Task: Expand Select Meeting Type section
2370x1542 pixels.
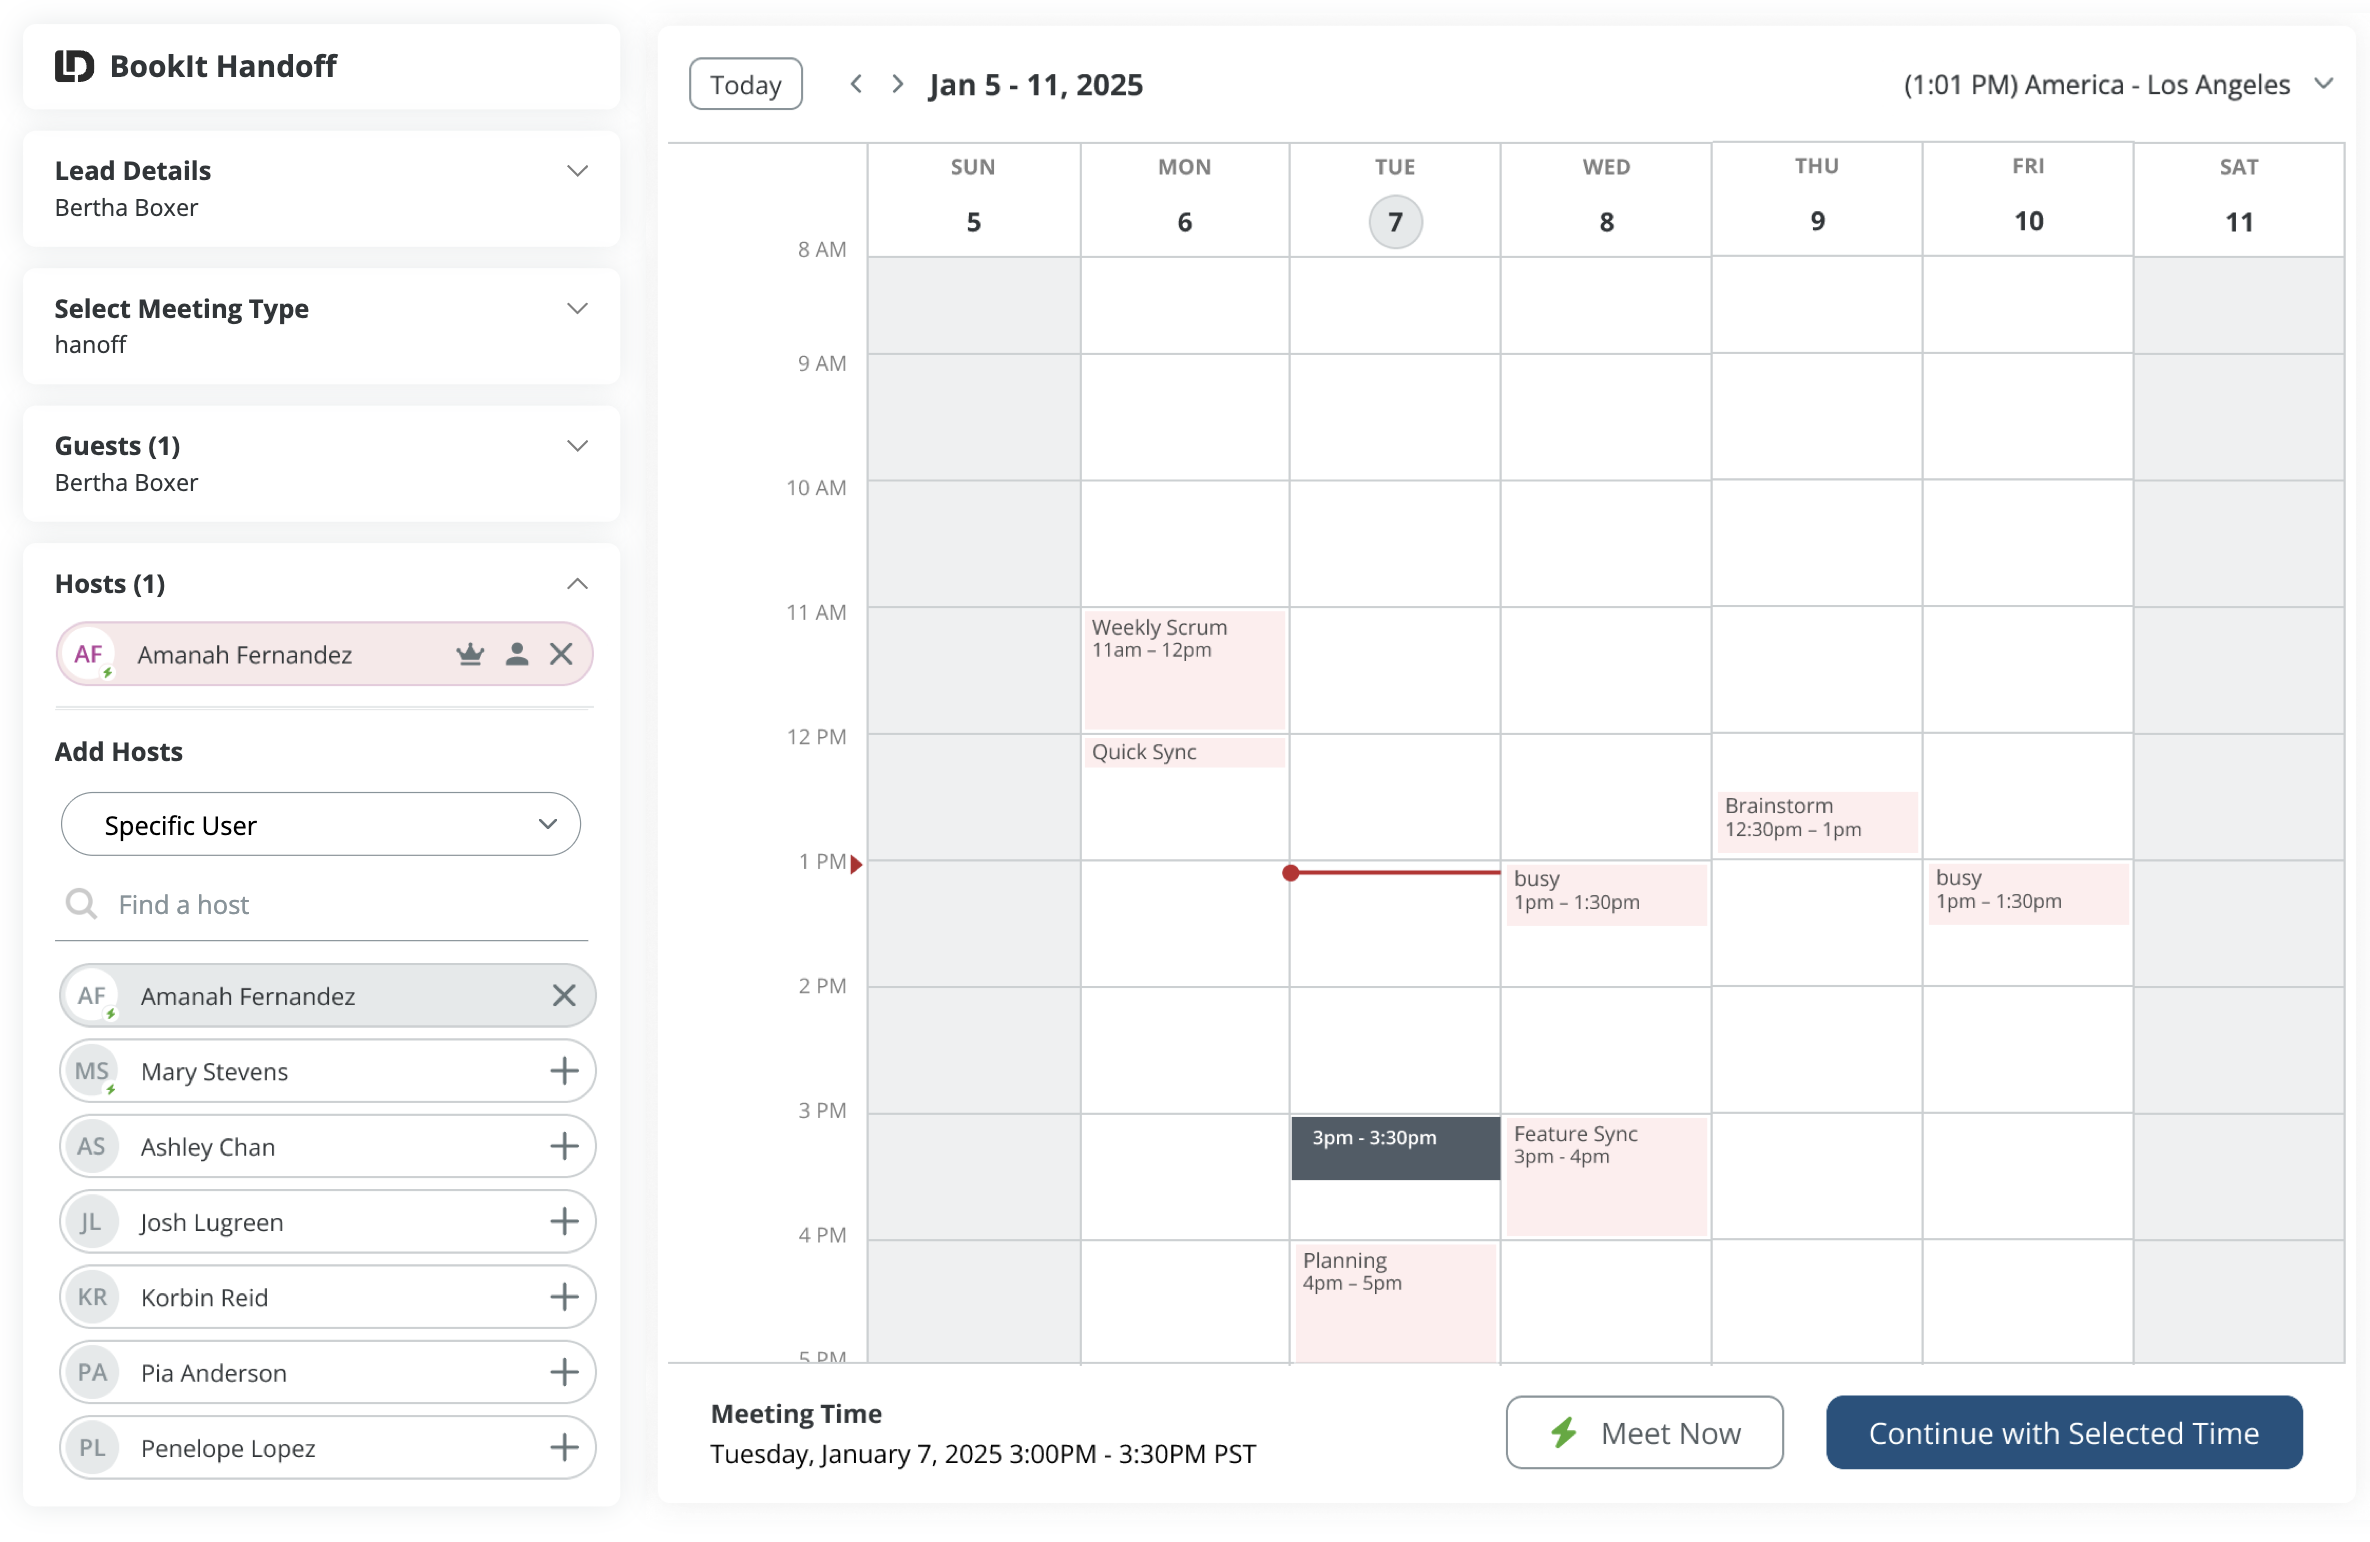Action: (577, 308)
